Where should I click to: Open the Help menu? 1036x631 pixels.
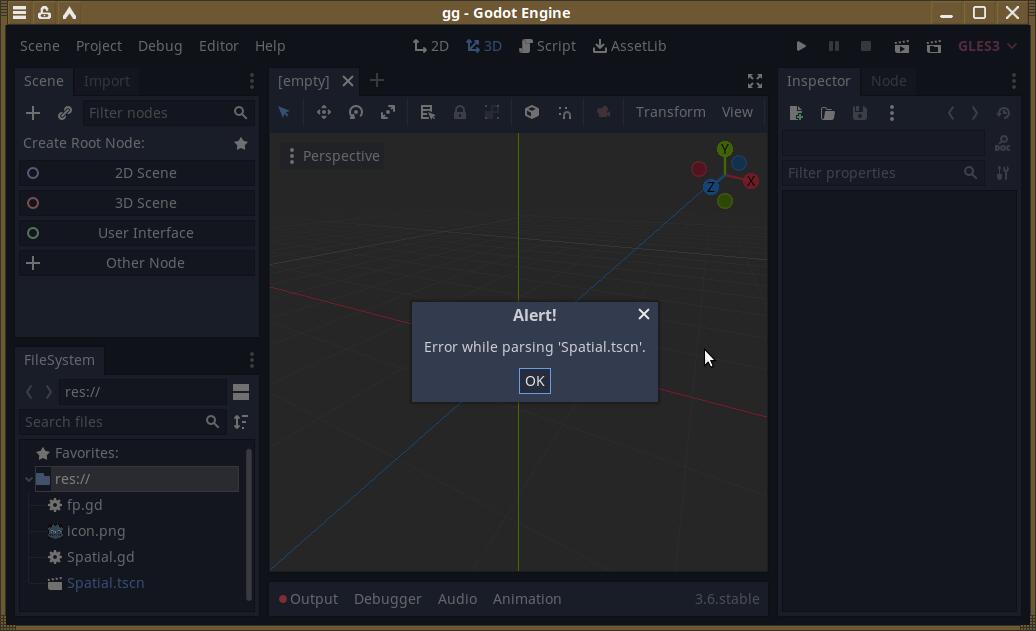(x=270, y=46)
